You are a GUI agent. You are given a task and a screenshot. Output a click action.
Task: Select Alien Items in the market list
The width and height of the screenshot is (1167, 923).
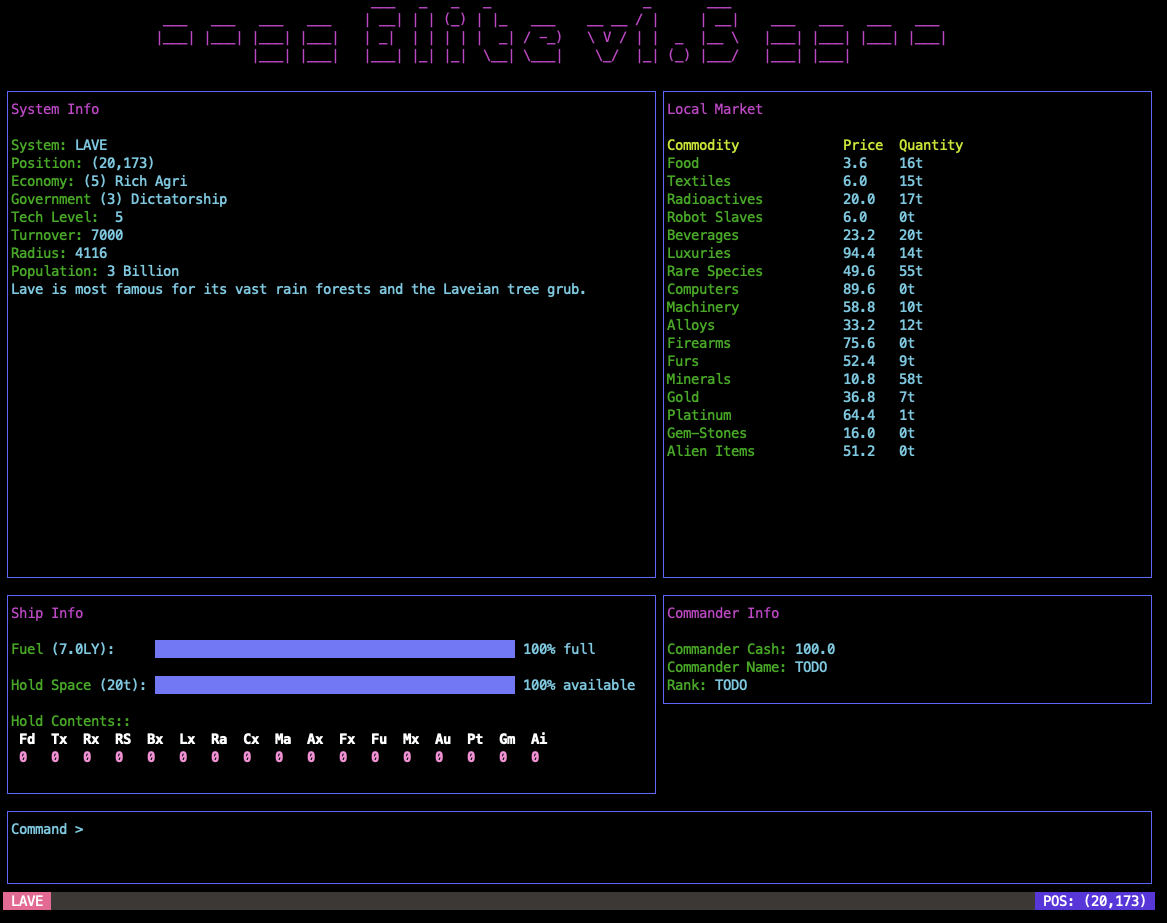click(x=710, y=451)
